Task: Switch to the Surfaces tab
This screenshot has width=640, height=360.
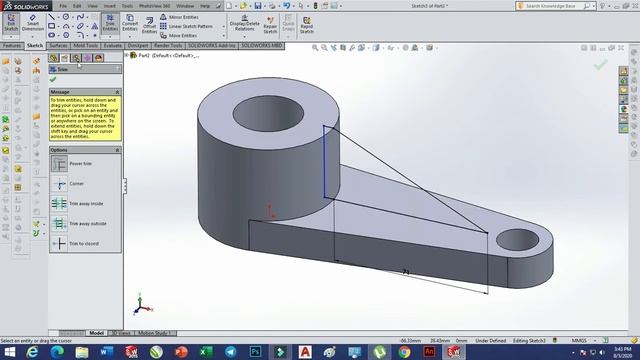Action: (58, 46)
